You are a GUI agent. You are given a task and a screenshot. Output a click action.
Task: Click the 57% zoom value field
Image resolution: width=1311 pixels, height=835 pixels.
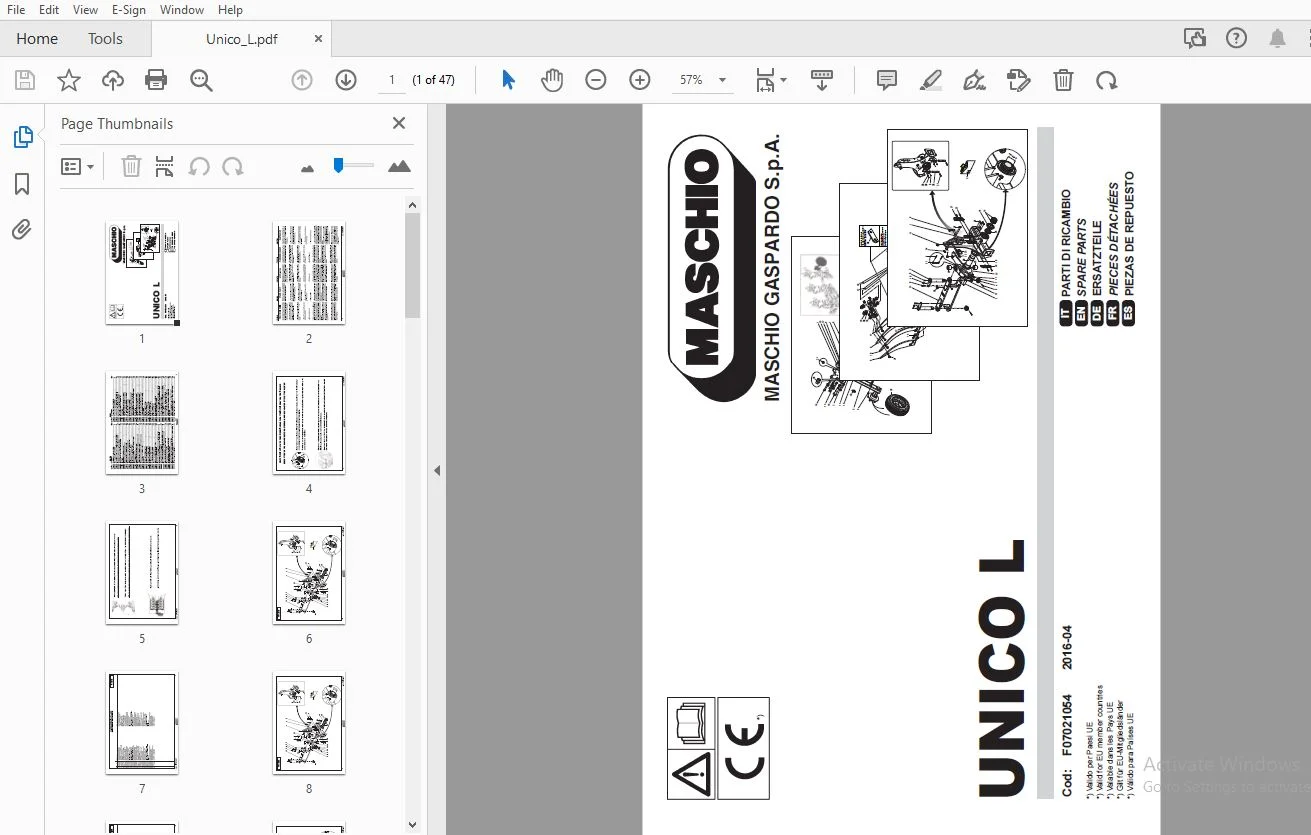691,80
